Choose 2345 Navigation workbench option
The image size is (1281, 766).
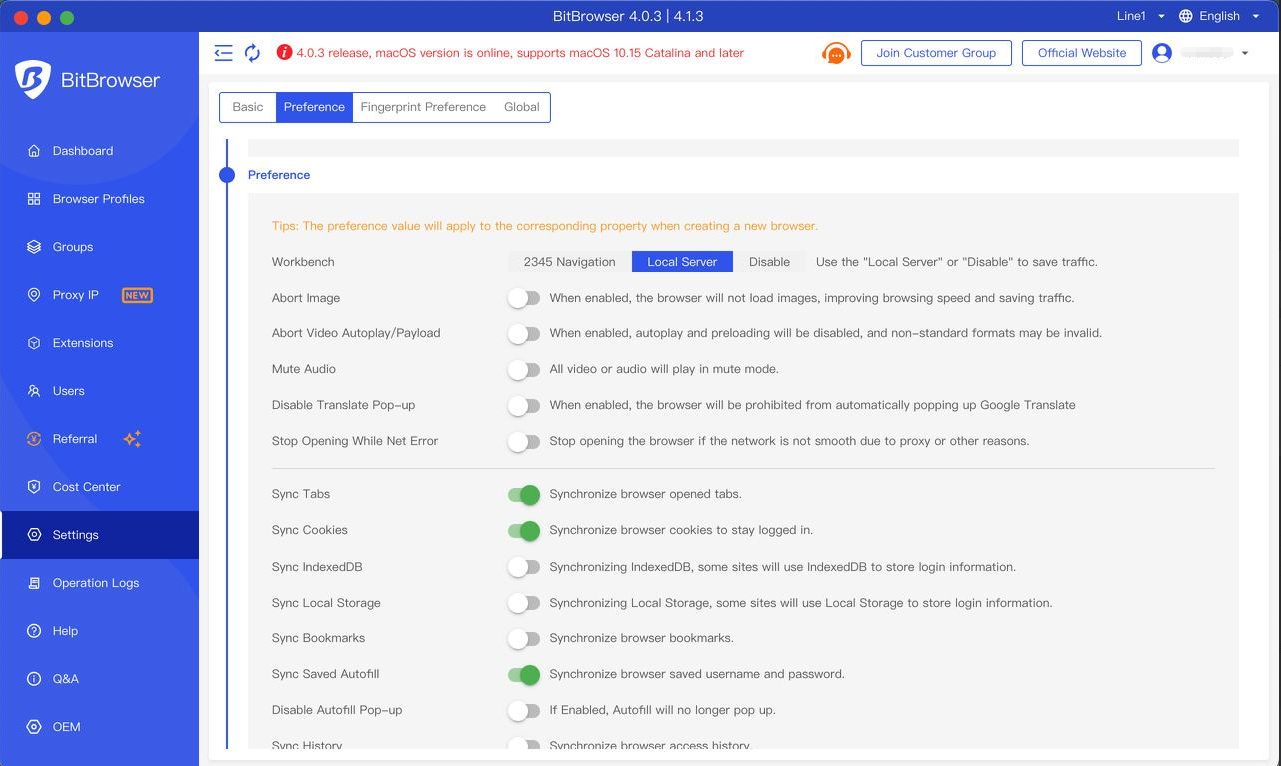coord(570,262)
